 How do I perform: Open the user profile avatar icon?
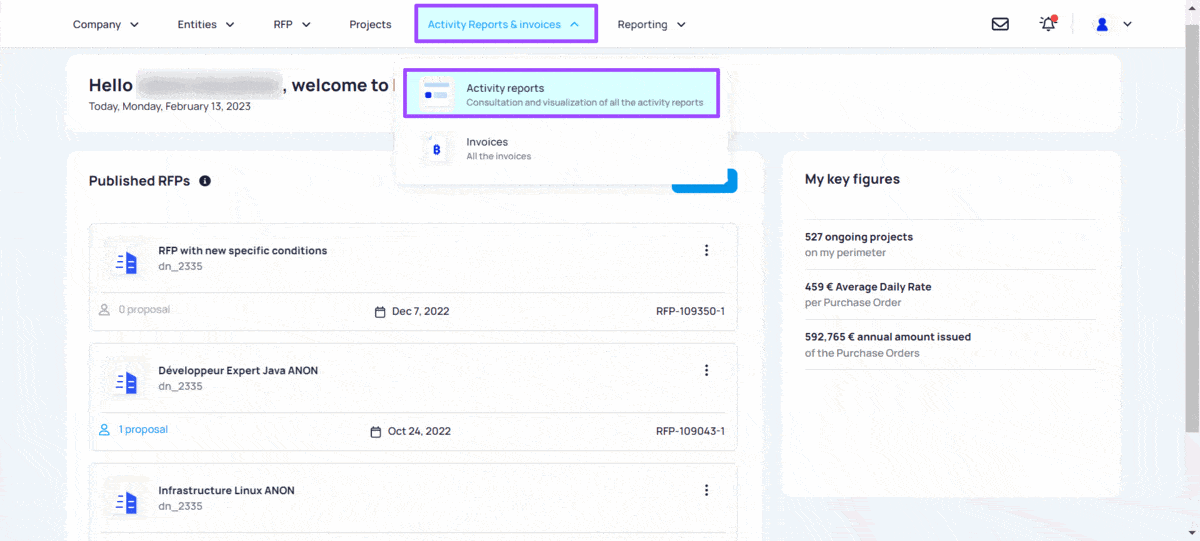(1102, 24)
